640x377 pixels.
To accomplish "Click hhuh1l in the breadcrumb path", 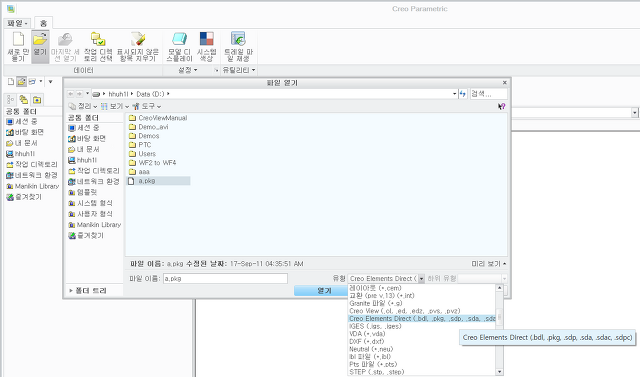I will pyautogui.click(x=118, y=94).
